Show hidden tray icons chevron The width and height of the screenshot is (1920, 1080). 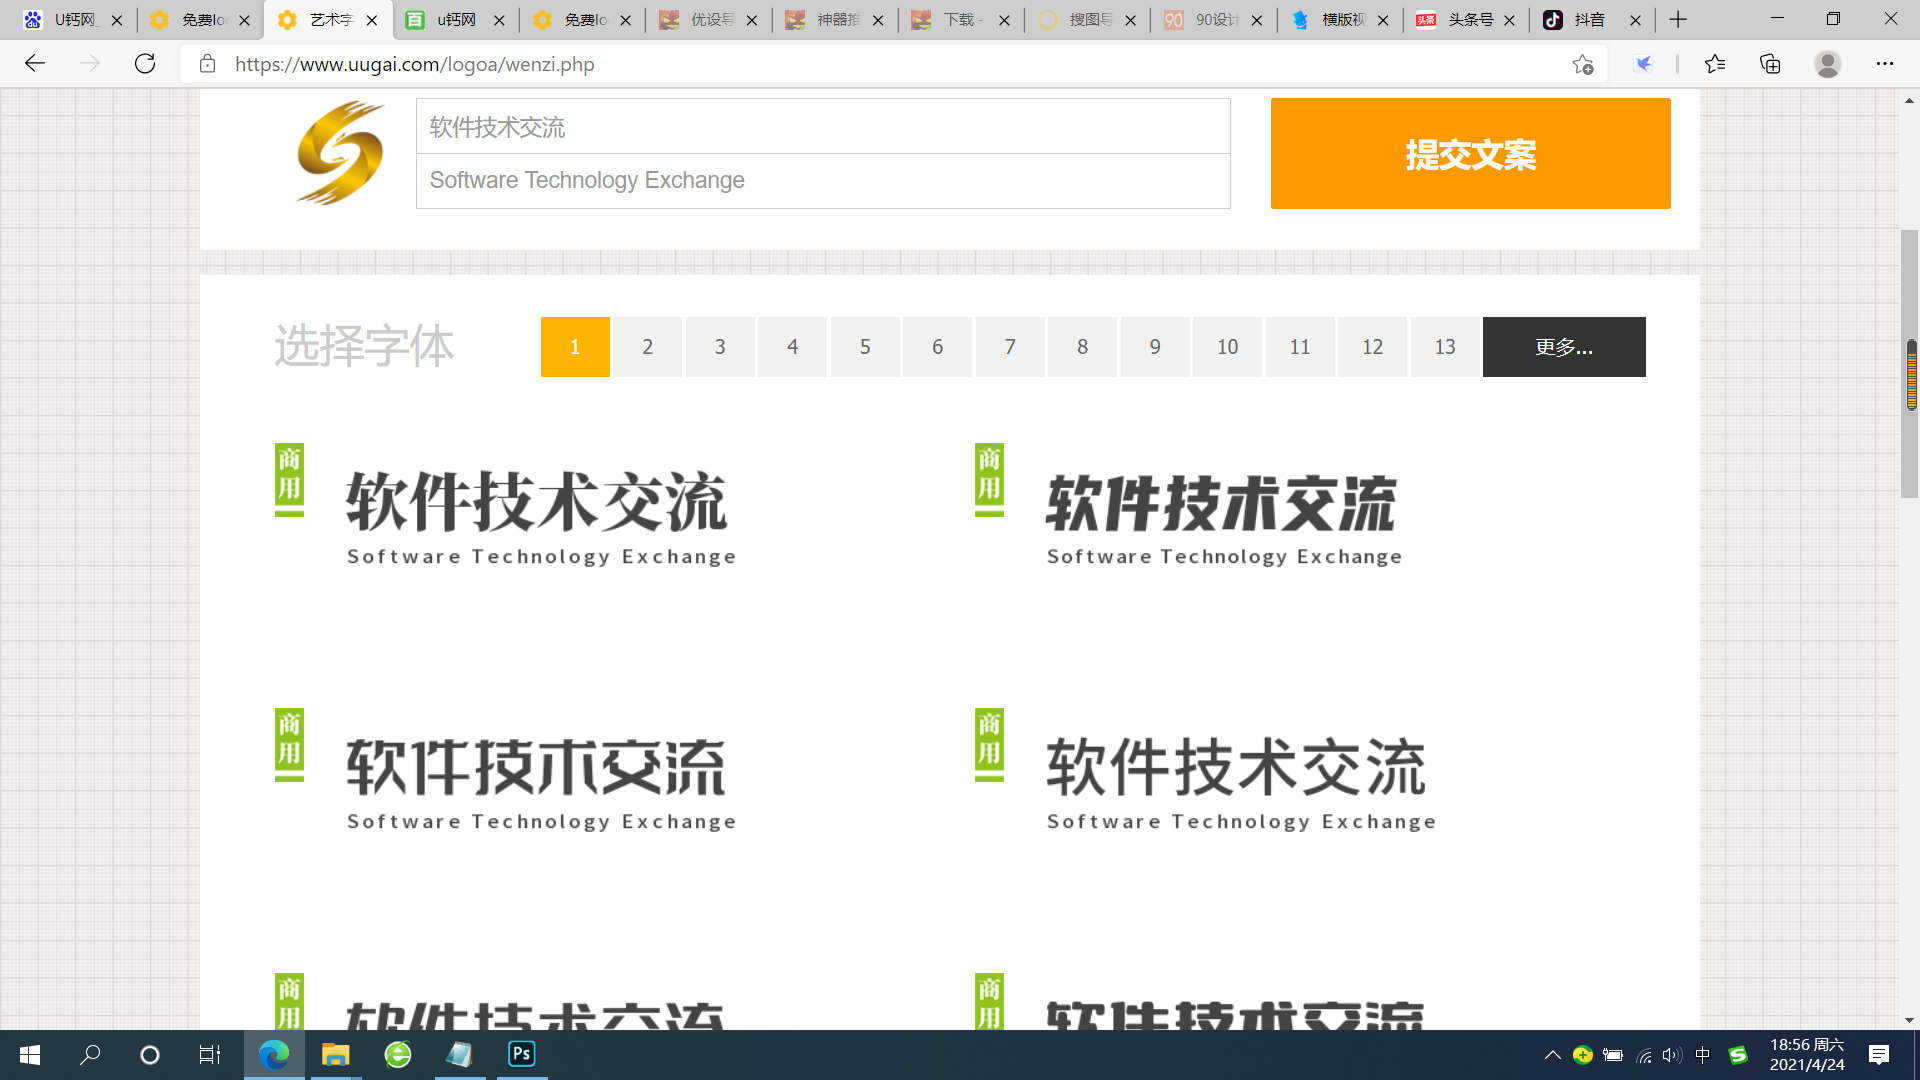tap(1553, 1054)
